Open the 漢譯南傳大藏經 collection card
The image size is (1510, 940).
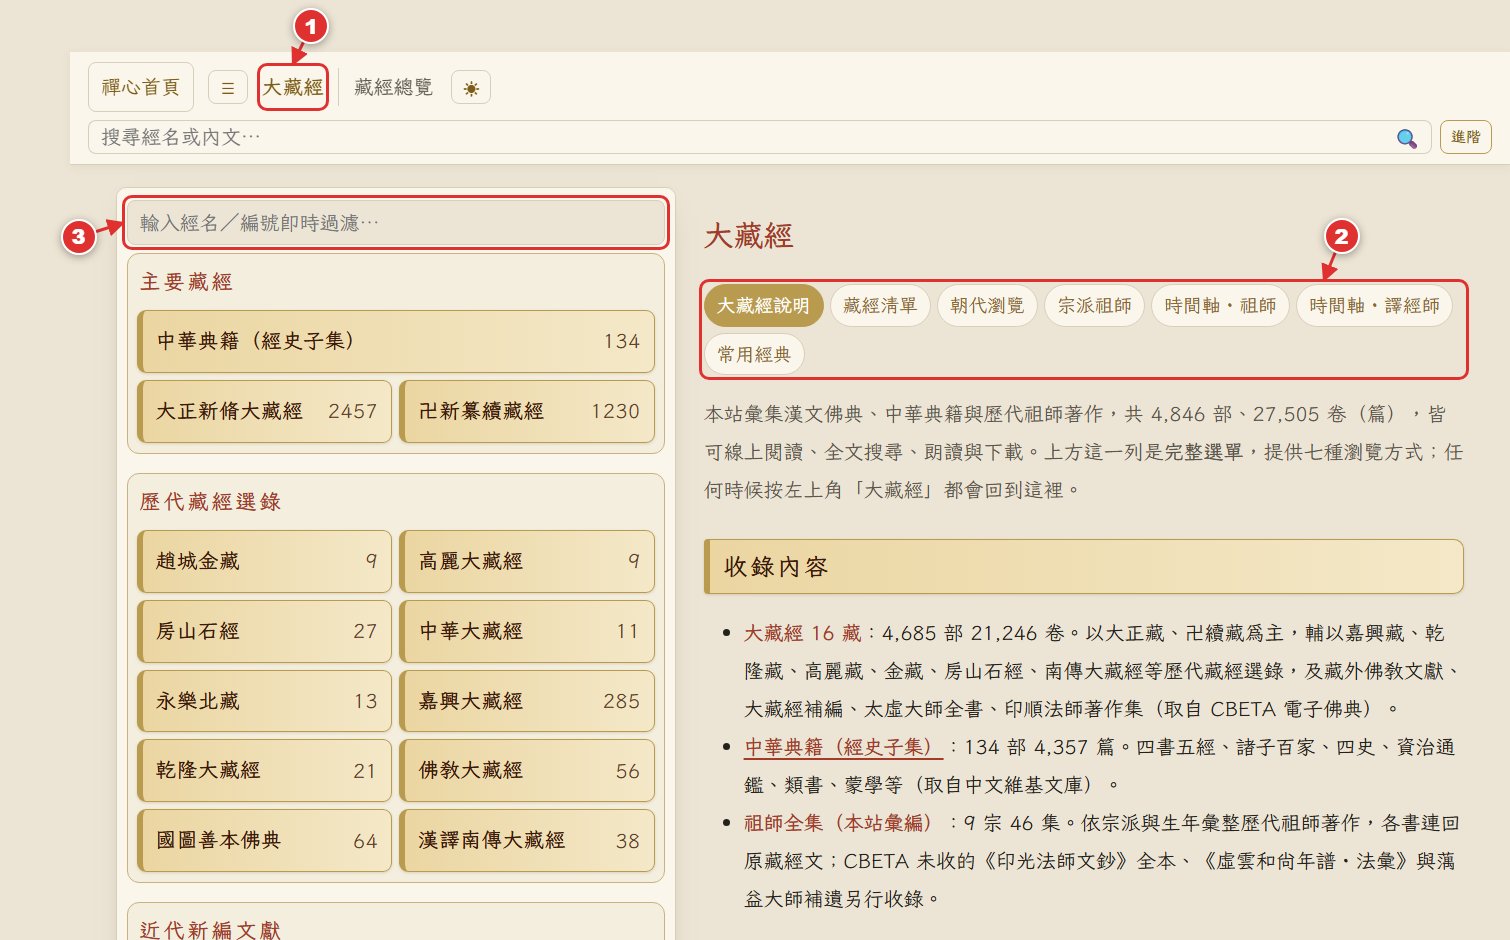pyautogui.click(x=527, y=840)
